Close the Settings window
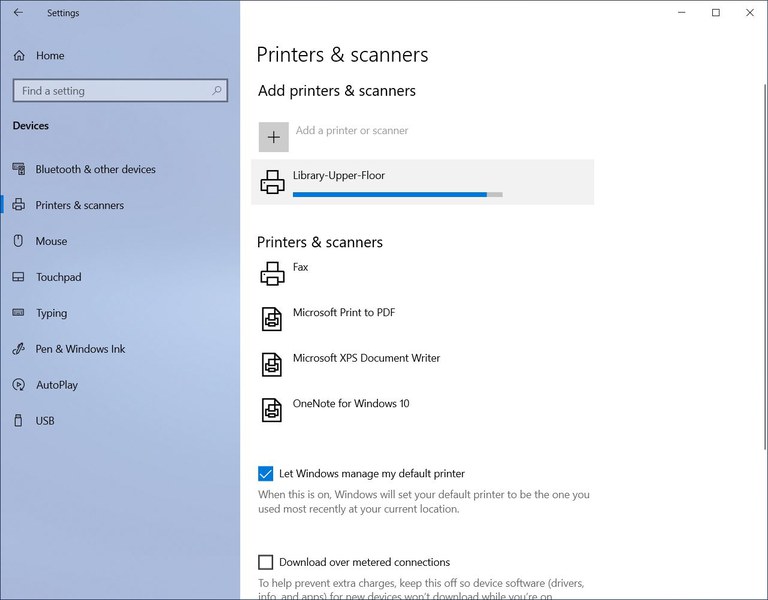 point(750,13)
